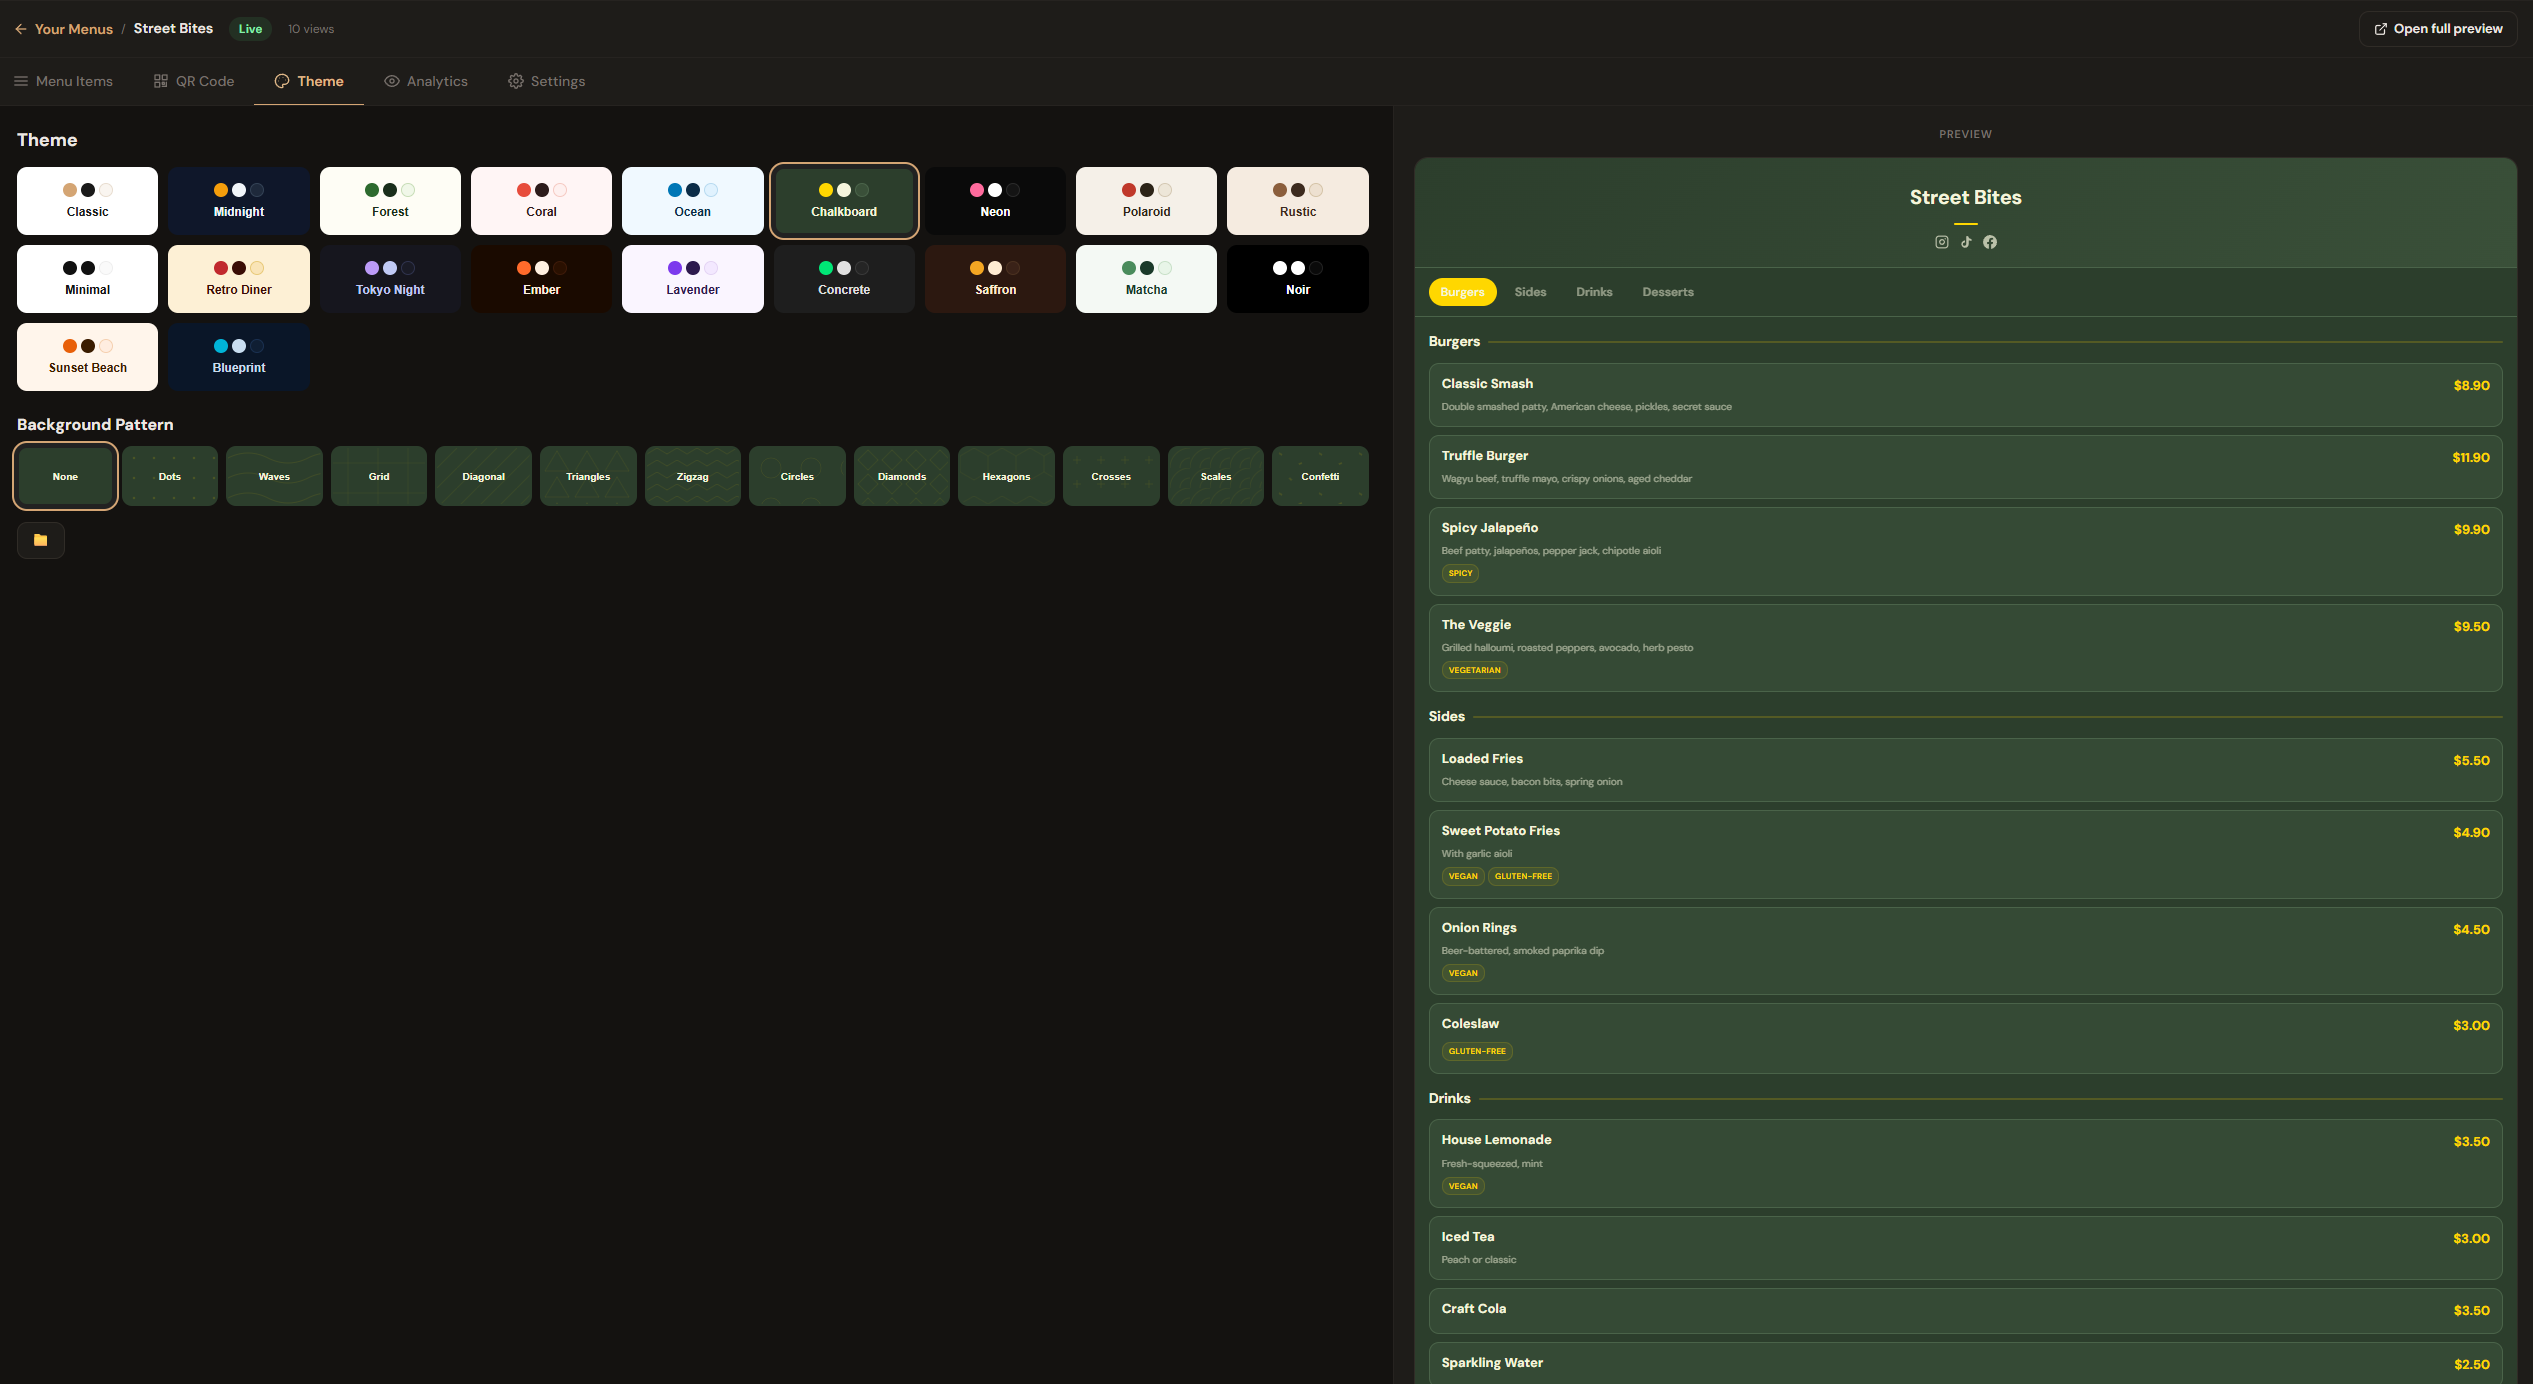The width and height of the screenshot is (2533, 1384).
Task: Open the Facebook icon in preview header
Action: [1990, 242]
